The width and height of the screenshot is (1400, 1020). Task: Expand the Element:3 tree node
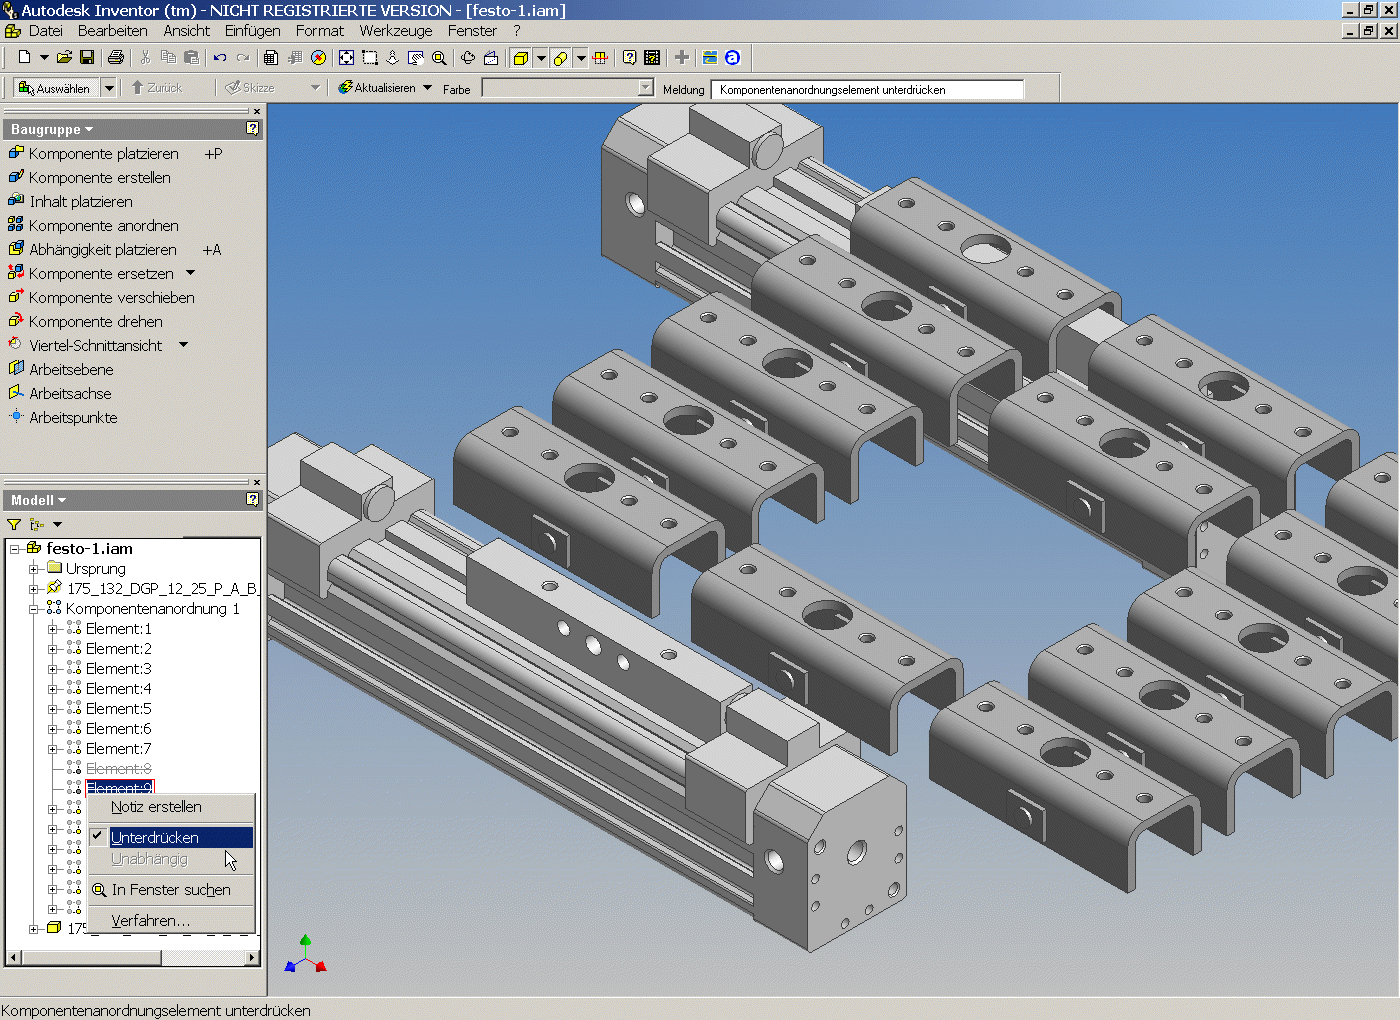tap(53, 669)
